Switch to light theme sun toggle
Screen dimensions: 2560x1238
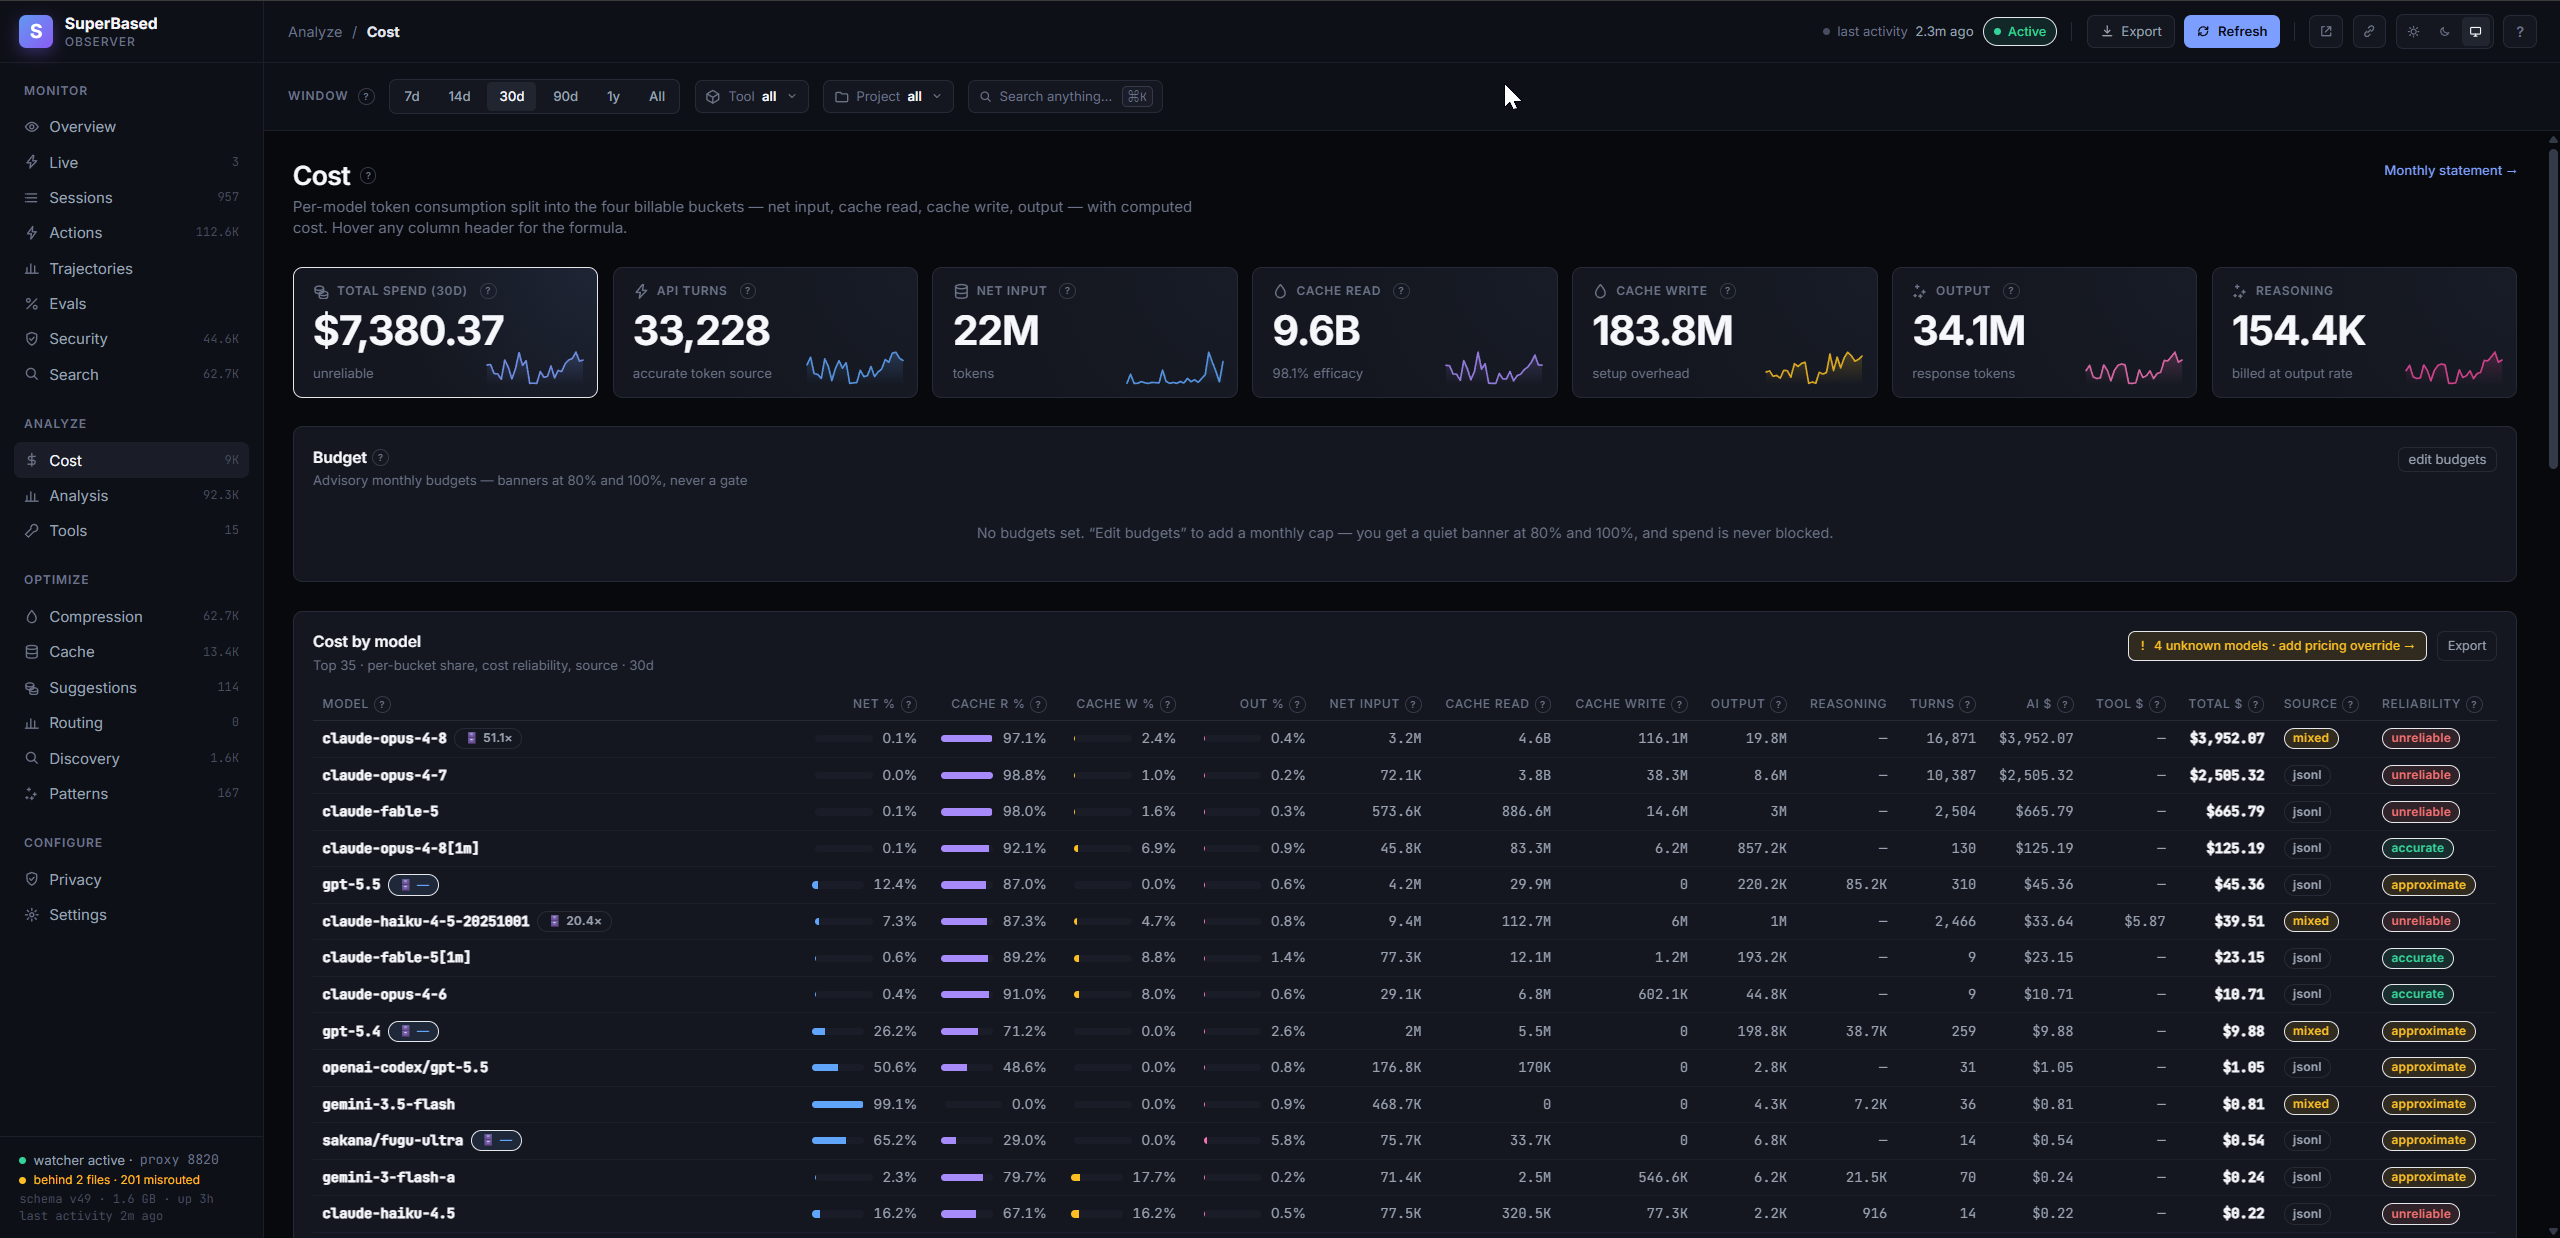pyautogui.click(x=2413, y=31)
